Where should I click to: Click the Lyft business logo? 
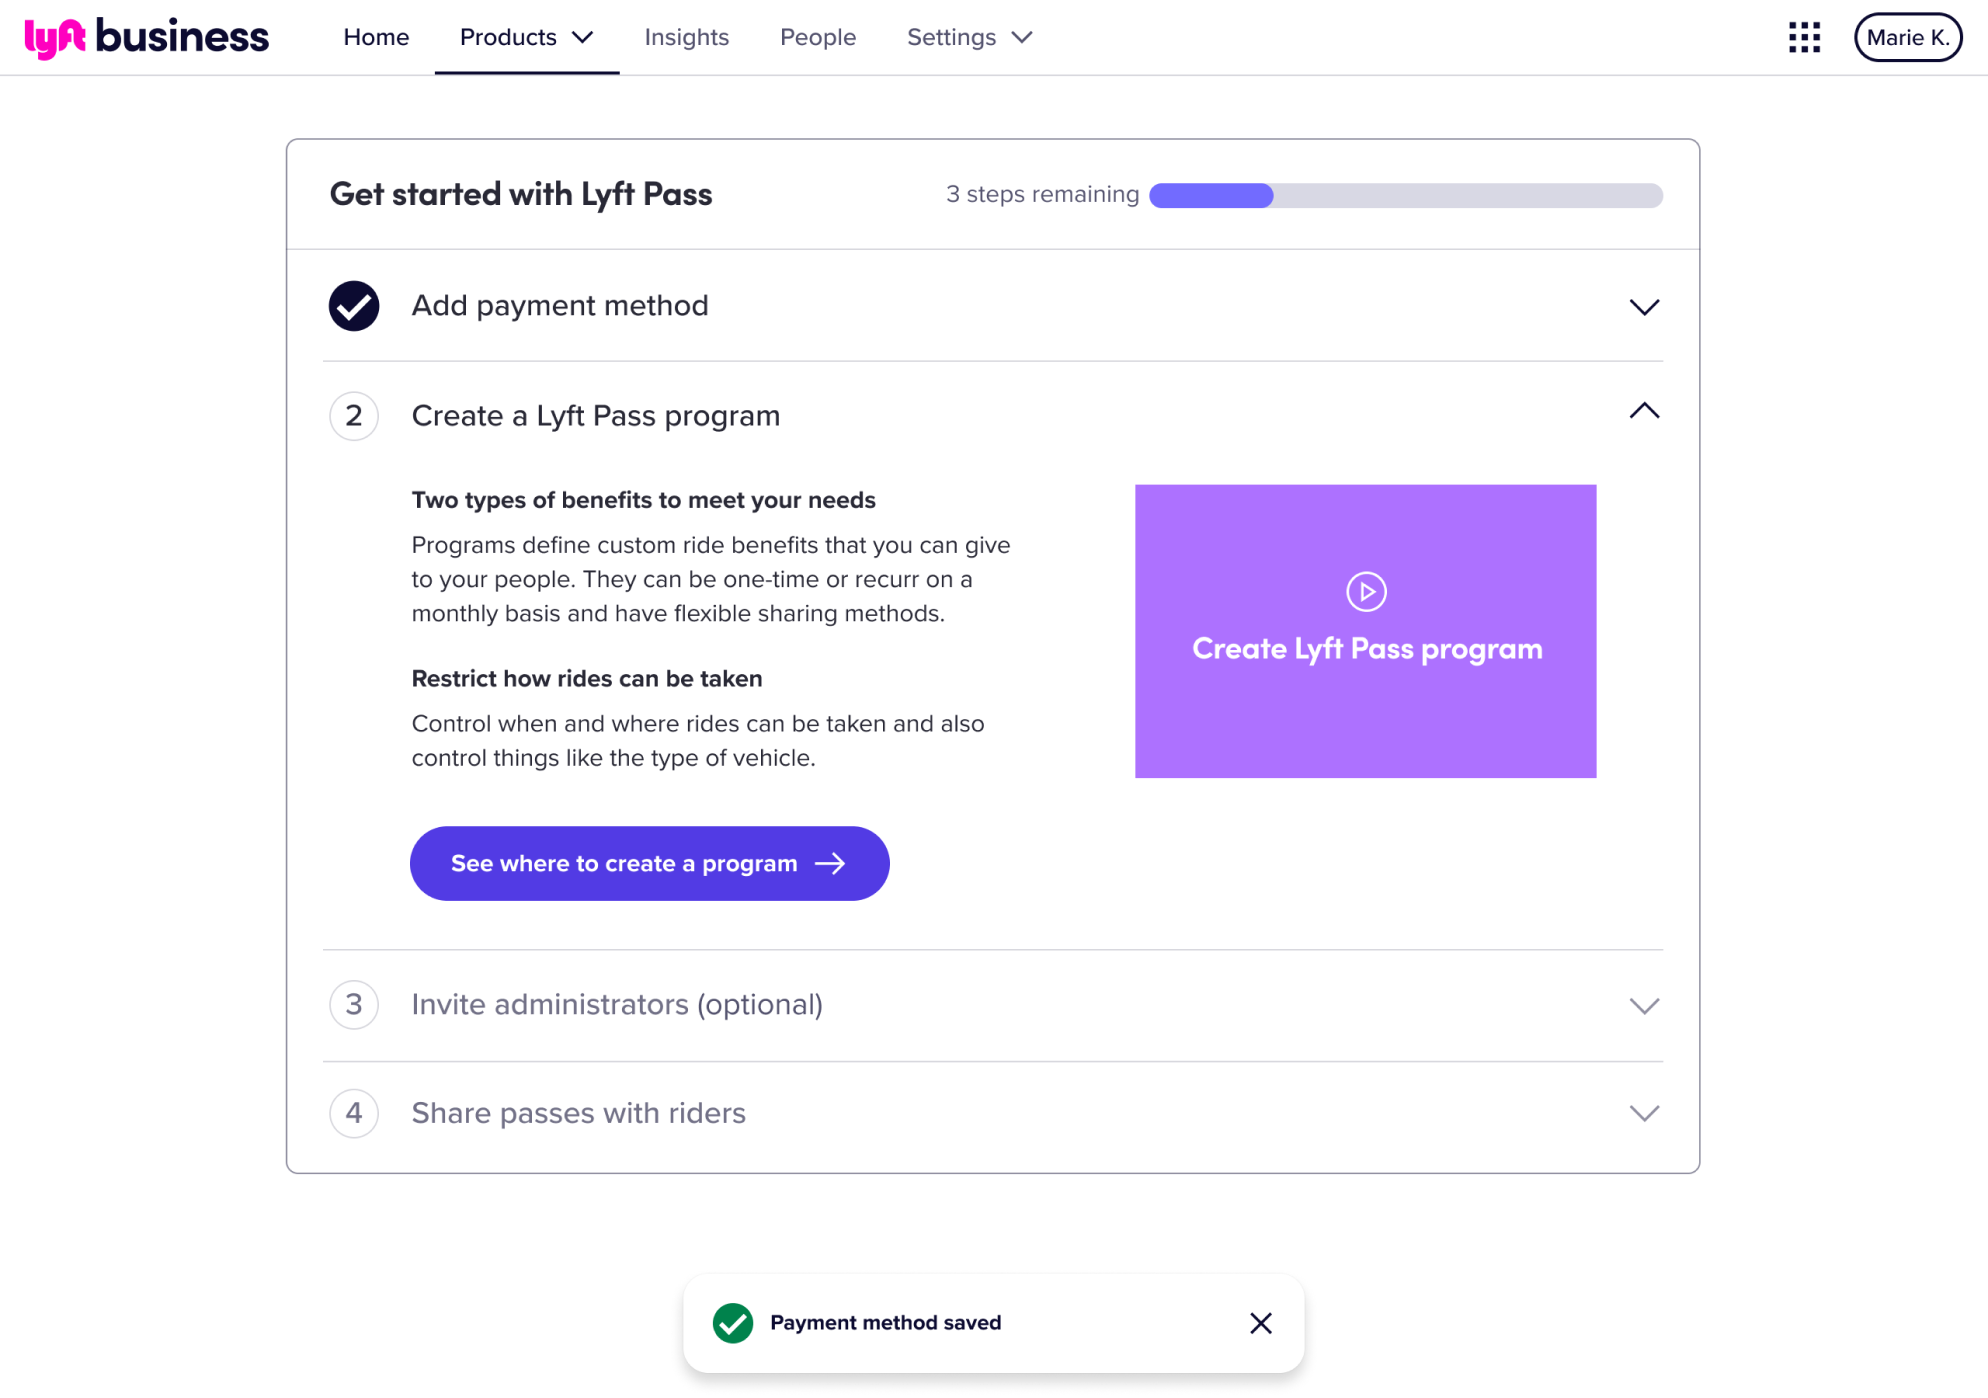(x=146, y=38)
